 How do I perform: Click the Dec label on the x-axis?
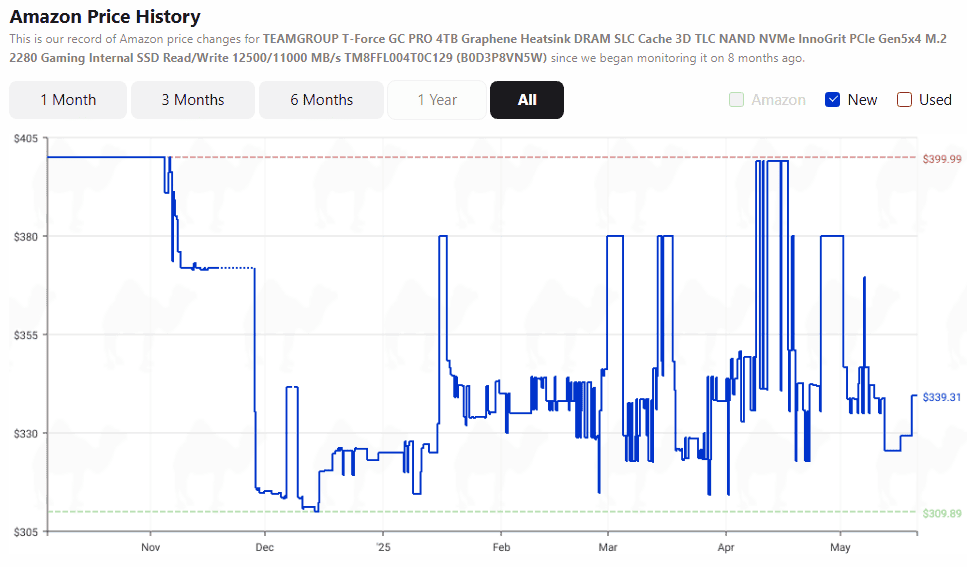point(265,547)
